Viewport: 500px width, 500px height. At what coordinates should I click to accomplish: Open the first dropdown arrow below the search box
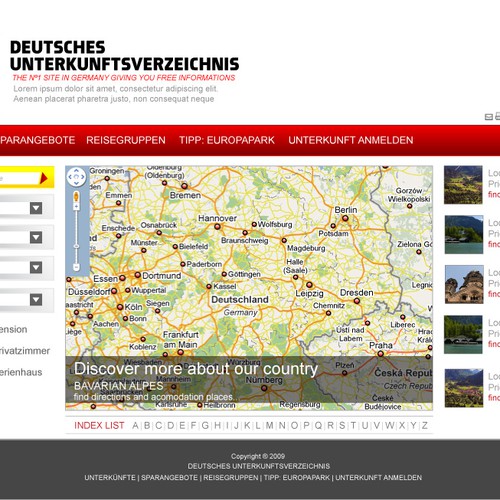click(36, 208)
